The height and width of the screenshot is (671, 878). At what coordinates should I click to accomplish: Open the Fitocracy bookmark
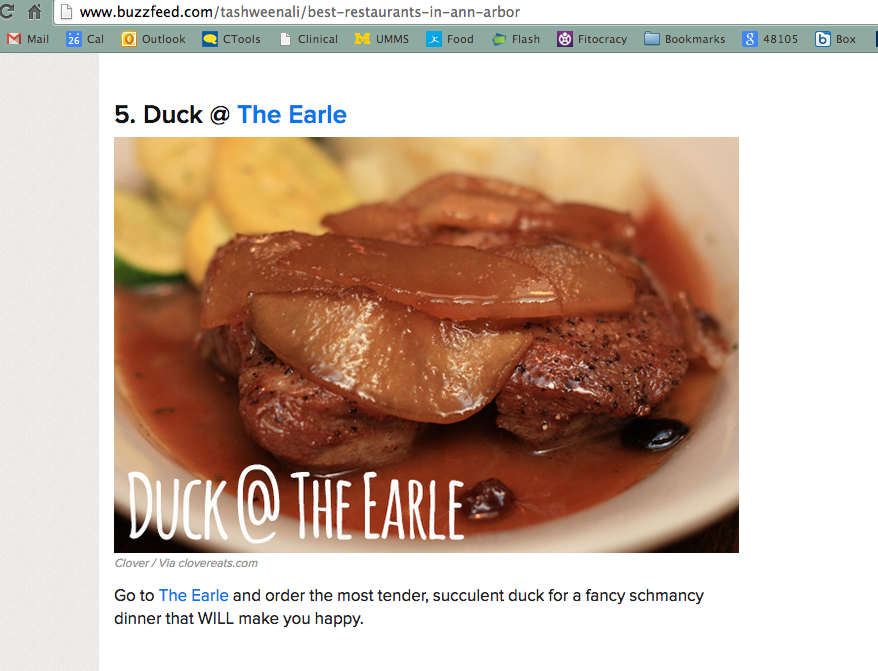(592, 39)
